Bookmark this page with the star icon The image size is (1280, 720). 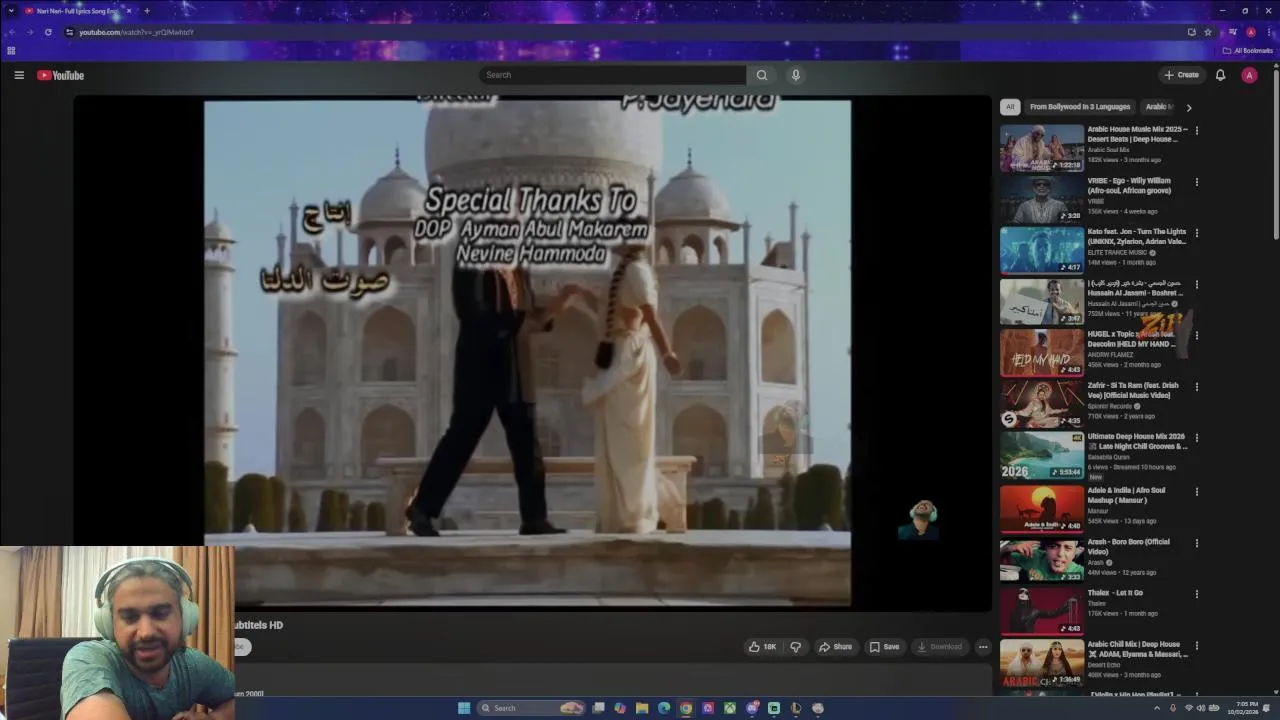[x=1208, y=32]
